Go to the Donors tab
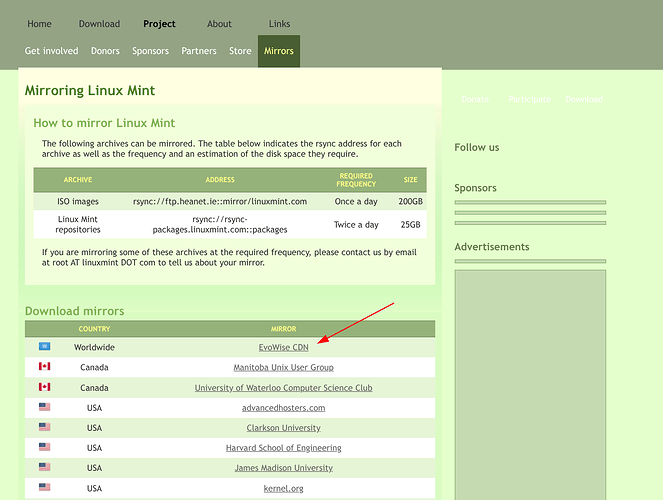663x500 pixels. pyautogui.click(x=105, y=51)
